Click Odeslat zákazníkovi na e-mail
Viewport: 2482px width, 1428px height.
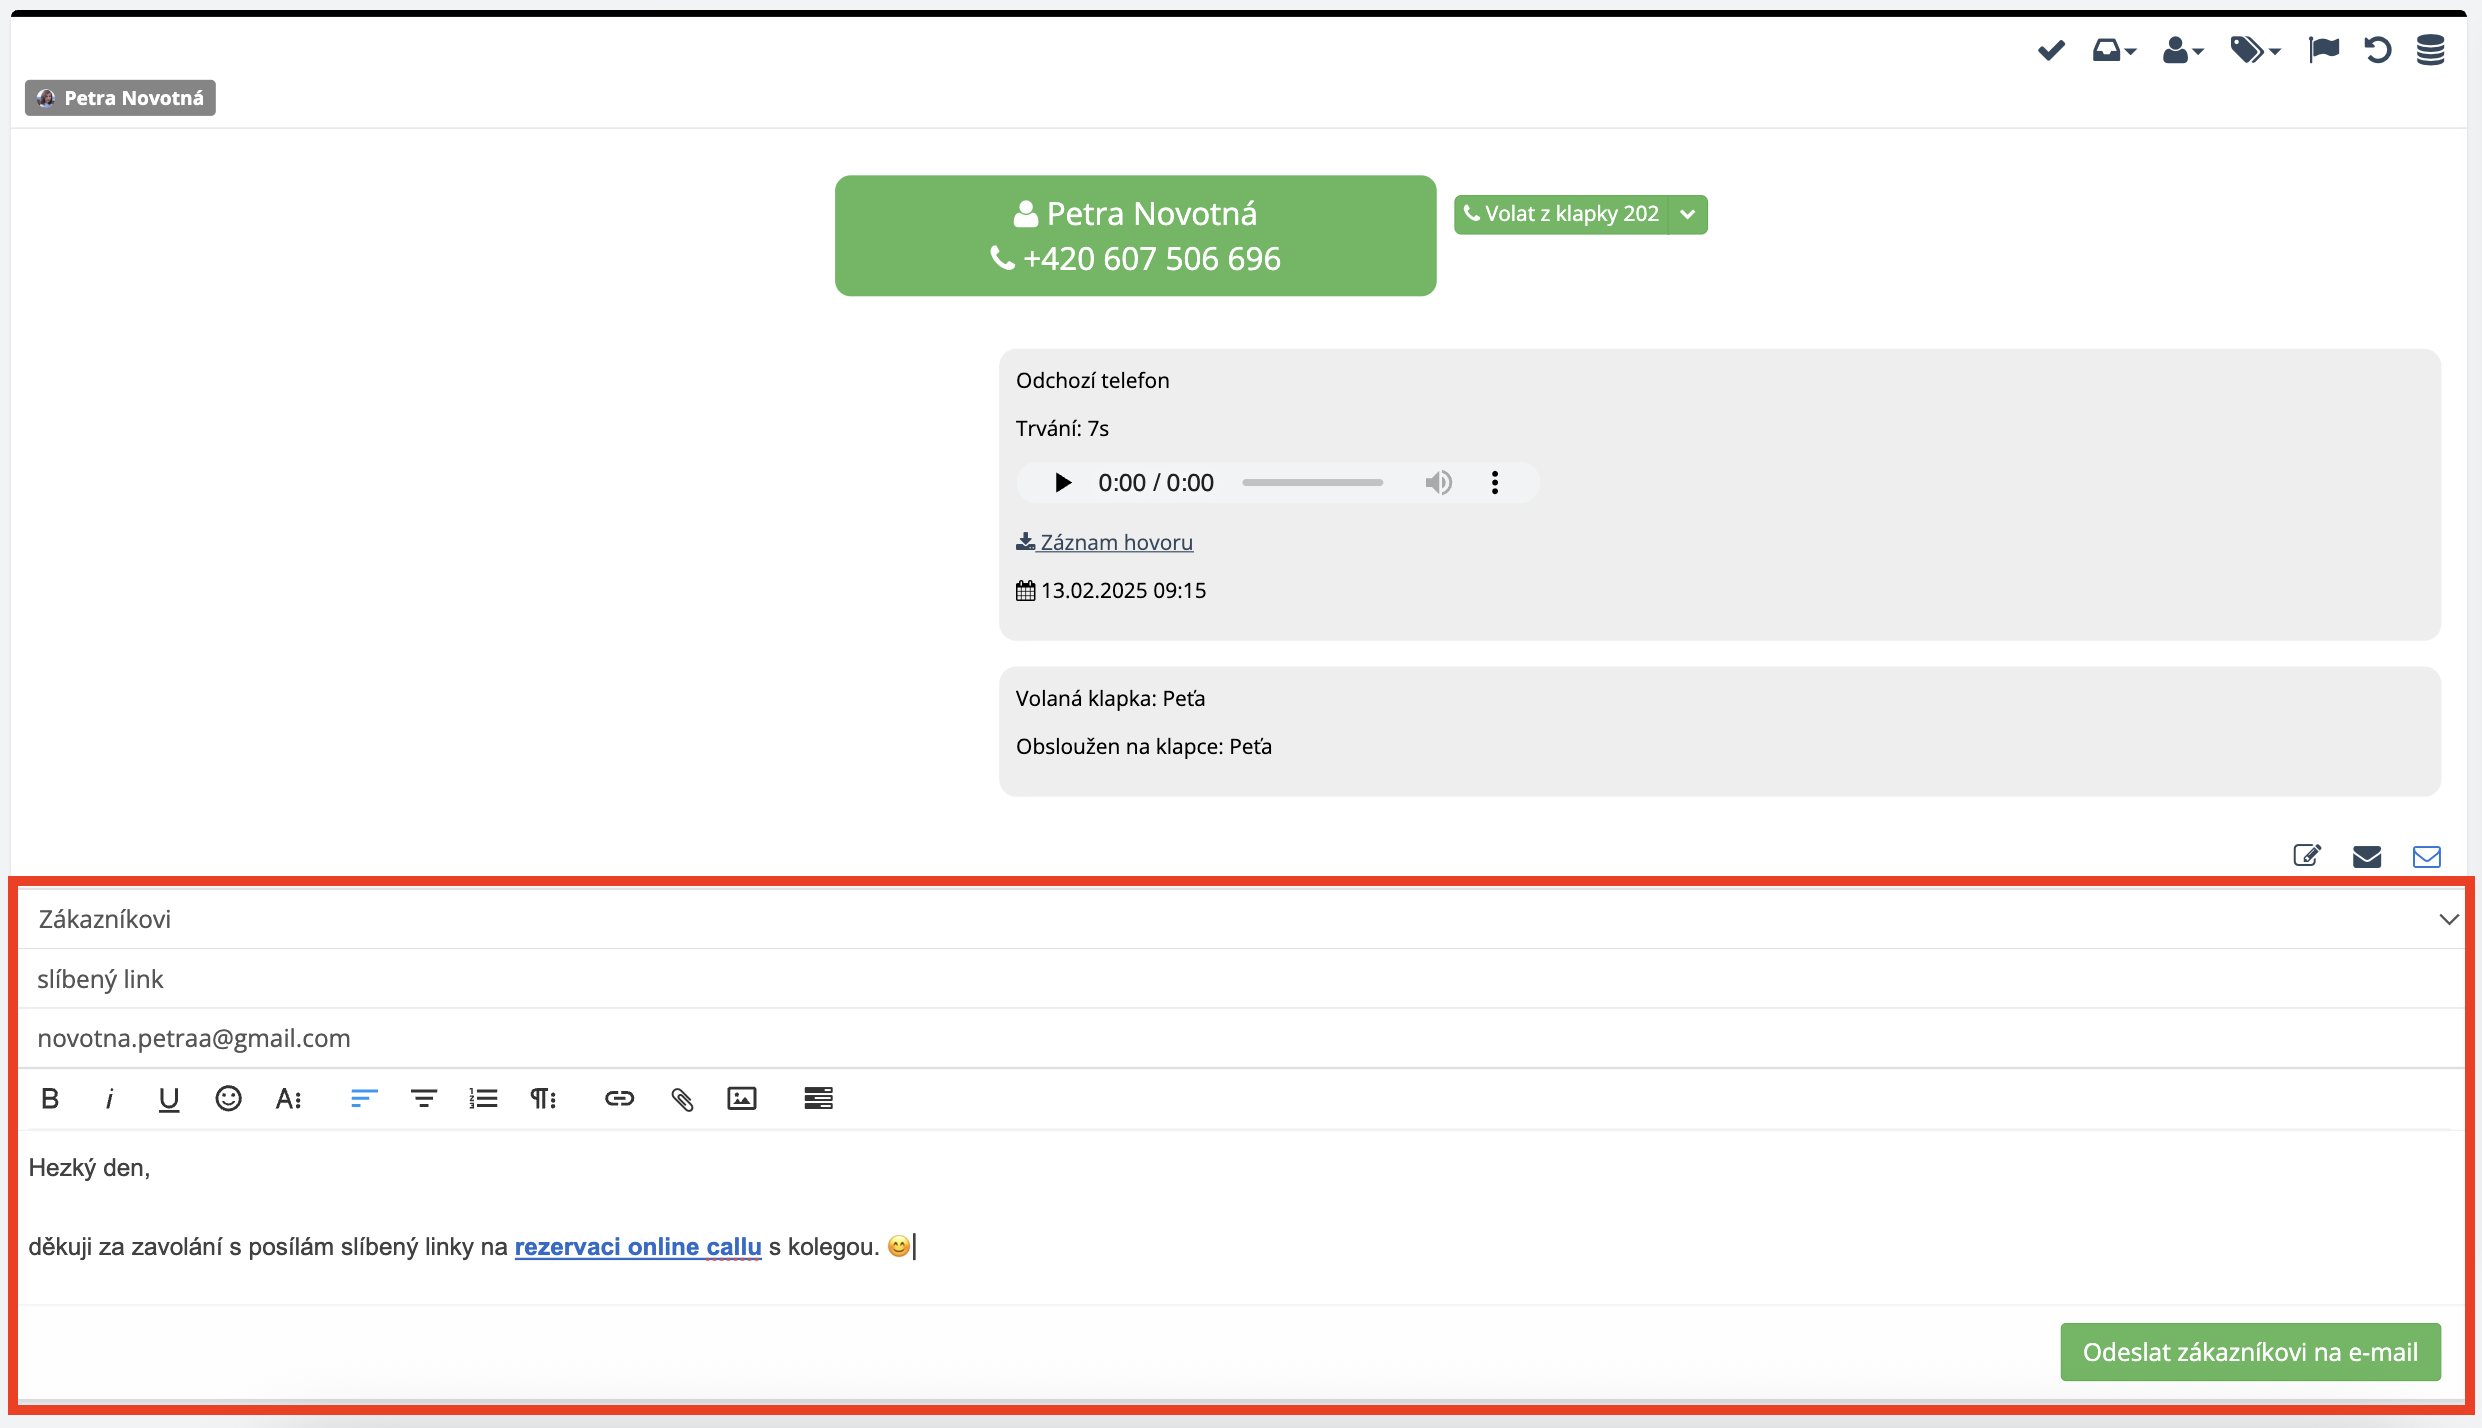point(2250,1352)
